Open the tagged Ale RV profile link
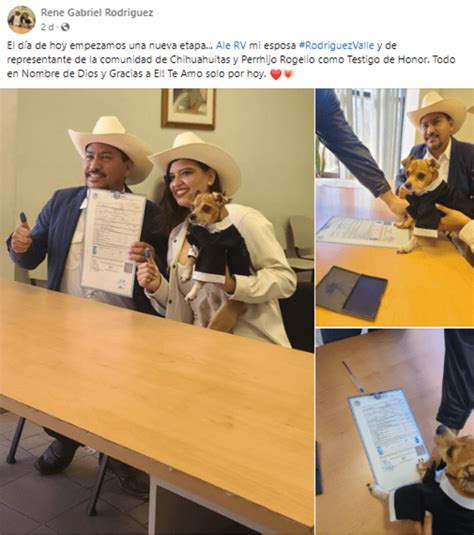Image resolution: width=474 pixels, height=535 pixels. 231,45
